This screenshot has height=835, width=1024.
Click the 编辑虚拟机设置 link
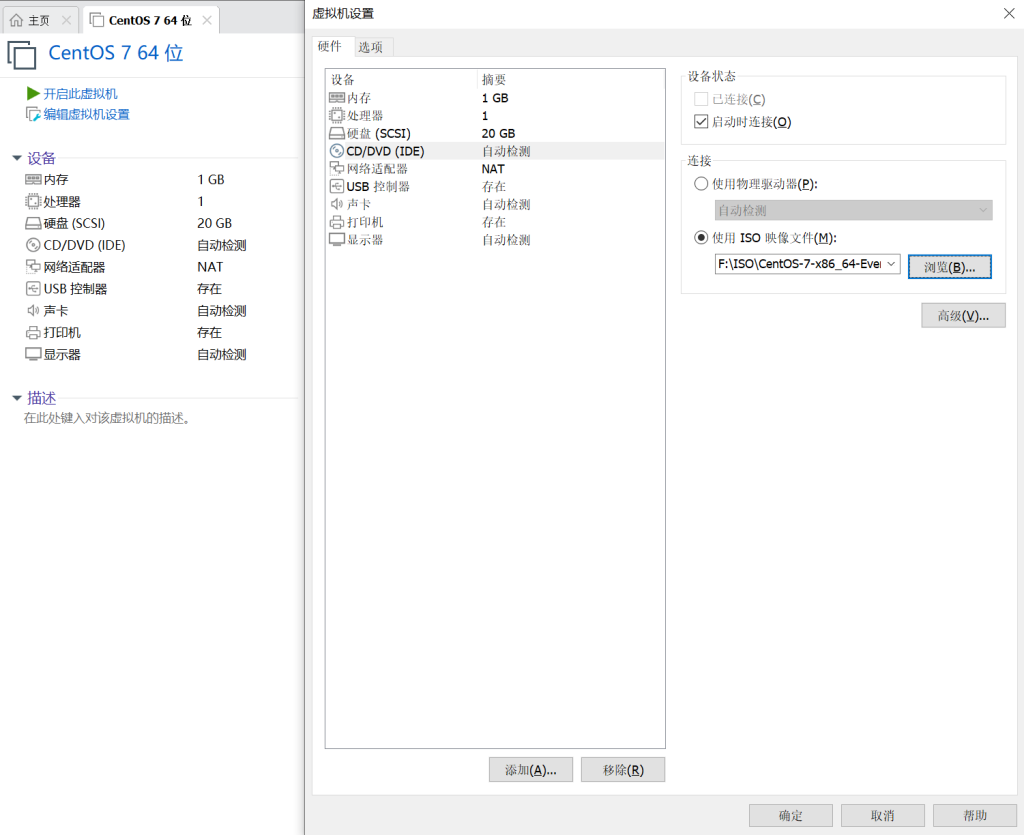tap(87, 114)
